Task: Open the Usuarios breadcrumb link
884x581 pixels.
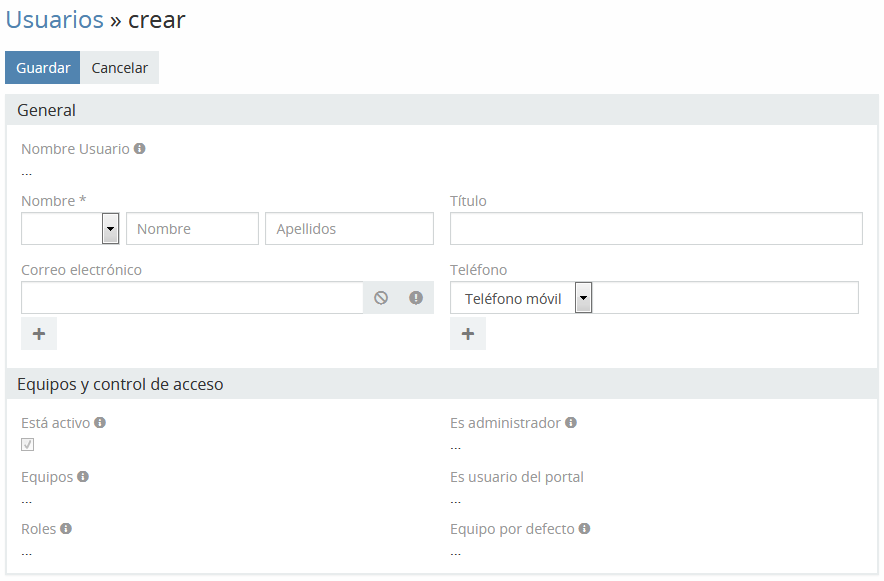Action: pyautogui.click(x=55, y=19)
